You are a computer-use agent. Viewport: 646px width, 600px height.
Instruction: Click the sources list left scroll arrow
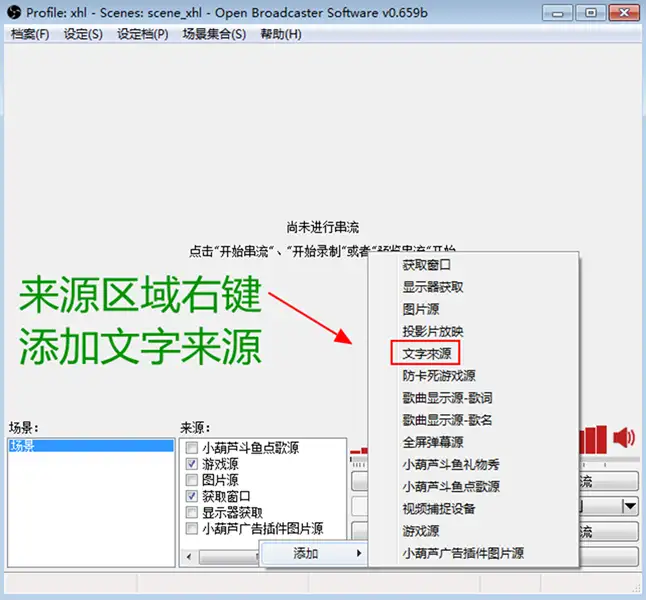[x=189, y=557]
